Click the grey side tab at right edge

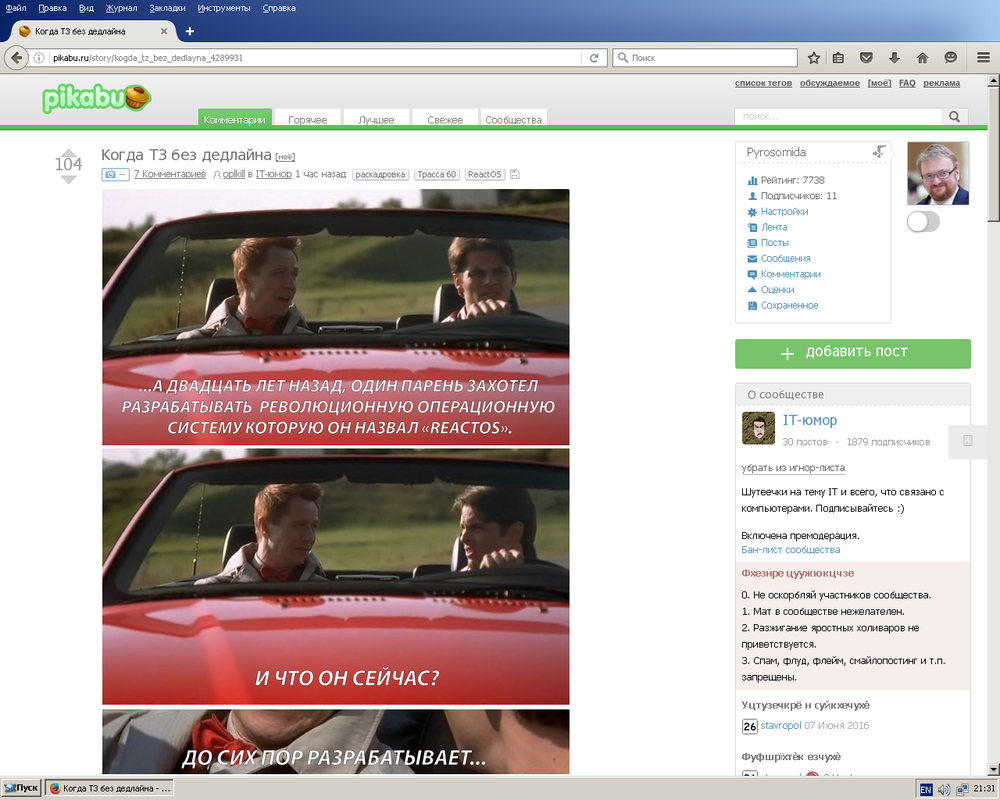pos(967,441)
